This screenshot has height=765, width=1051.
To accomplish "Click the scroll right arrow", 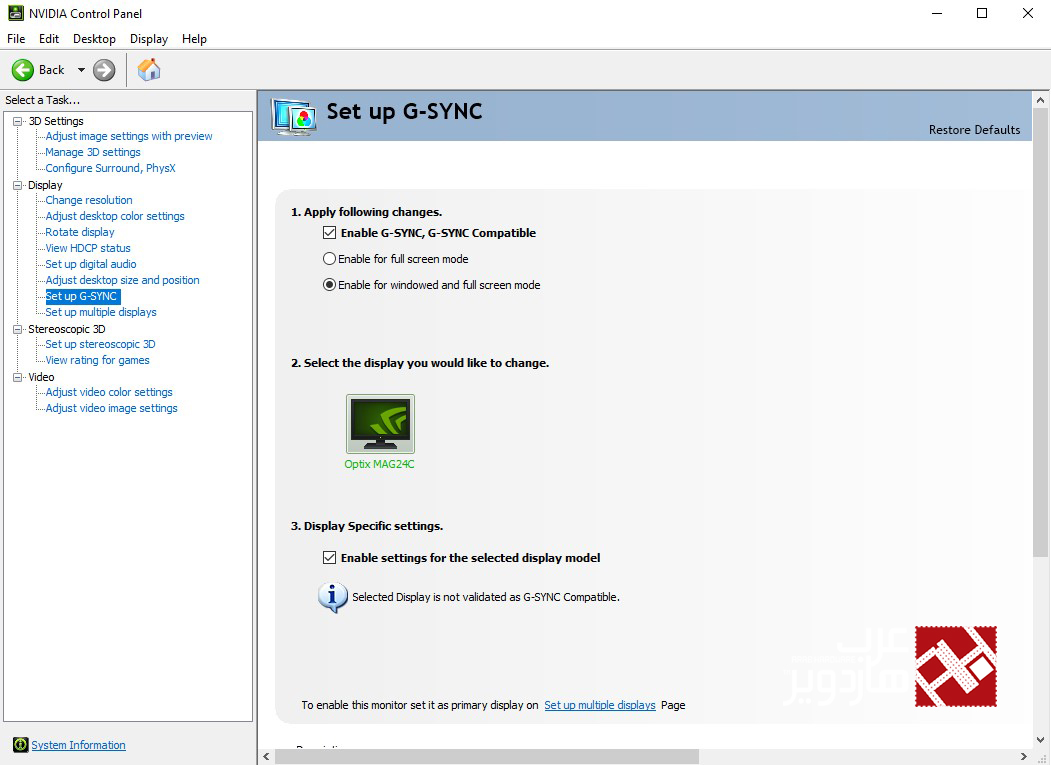I will [1024, 757].
